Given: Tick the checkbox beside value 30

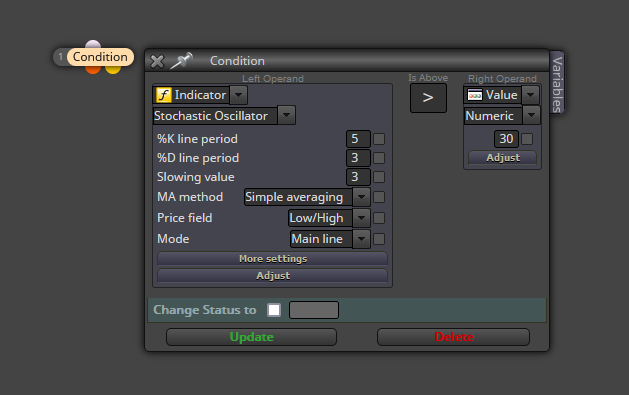Looking at the screenshot, I should pos(527,139).
